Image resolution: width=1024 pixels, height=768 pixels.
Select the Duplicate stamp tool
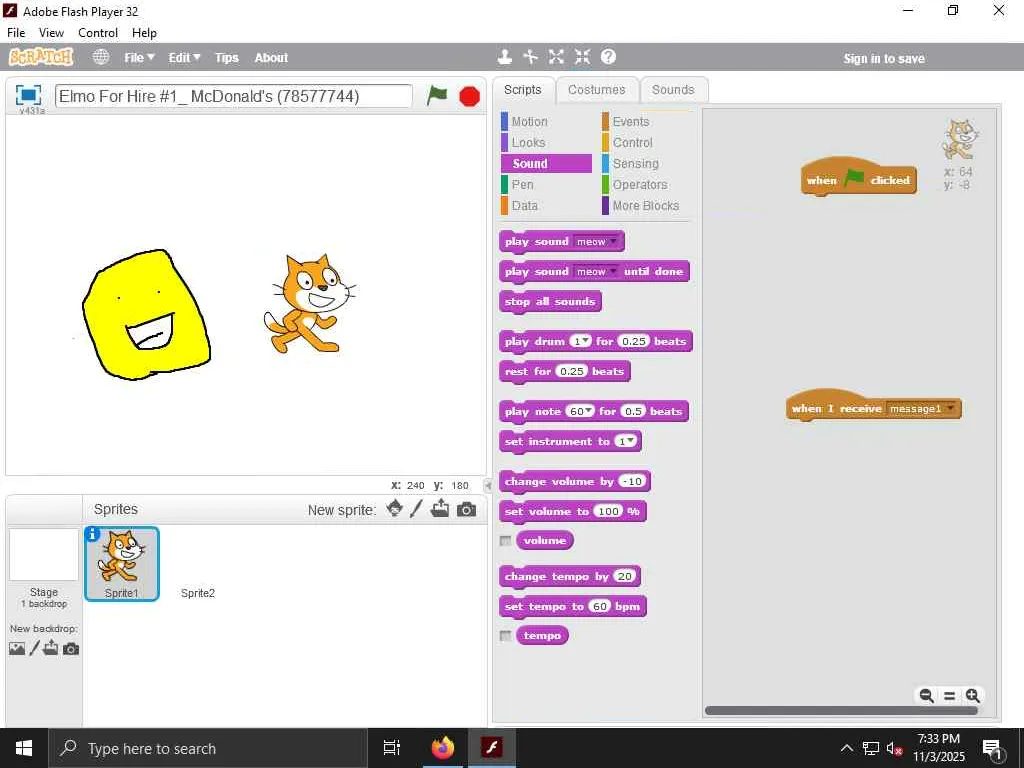click(504, 57)
